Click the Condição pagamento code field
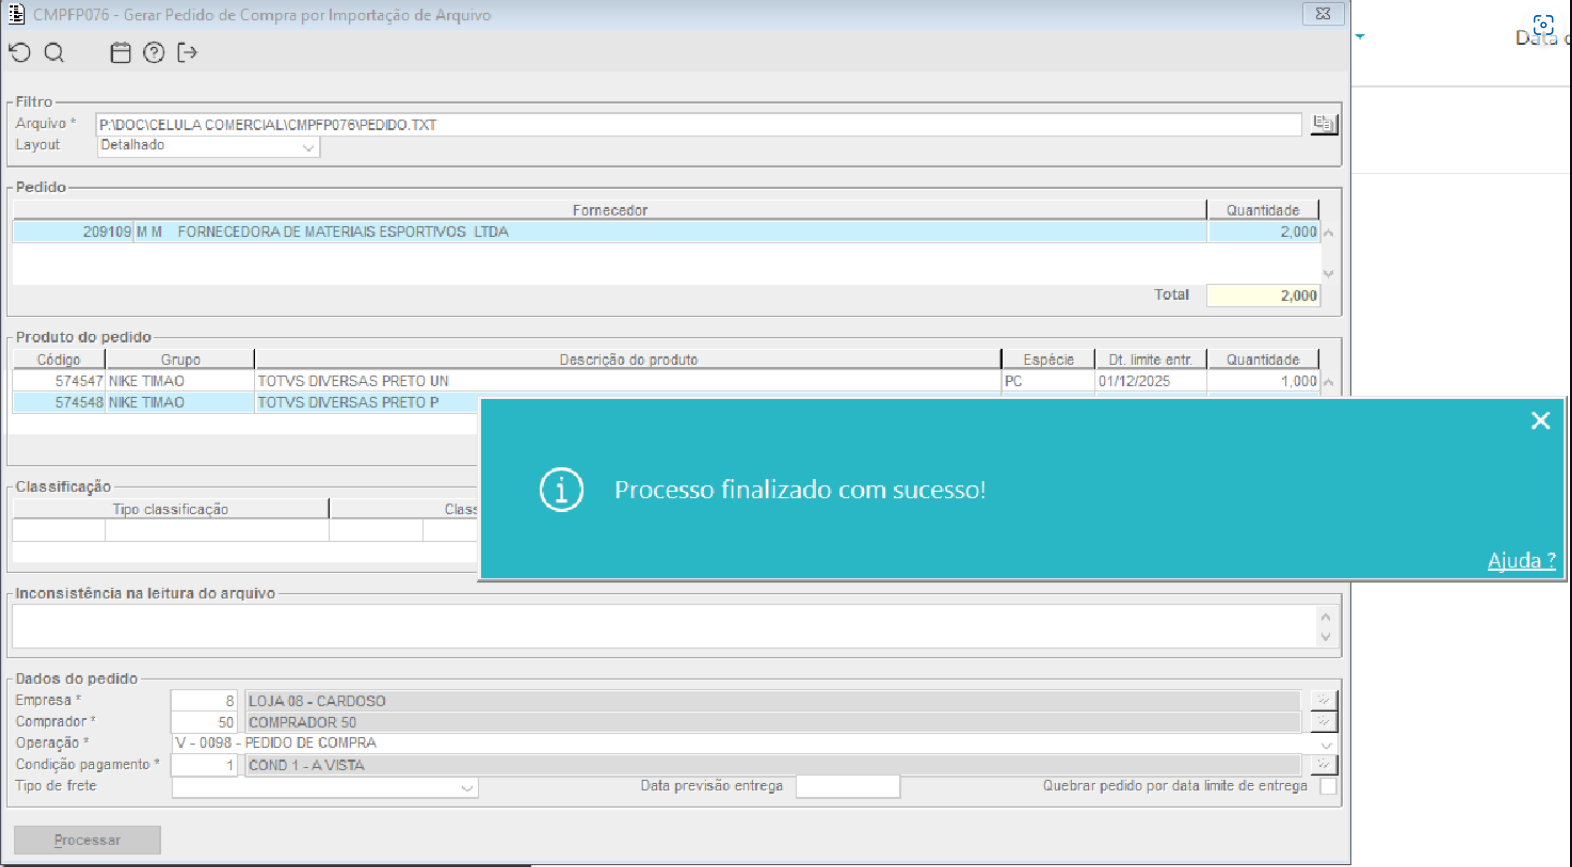1572x867 pixels. (204, 764)
